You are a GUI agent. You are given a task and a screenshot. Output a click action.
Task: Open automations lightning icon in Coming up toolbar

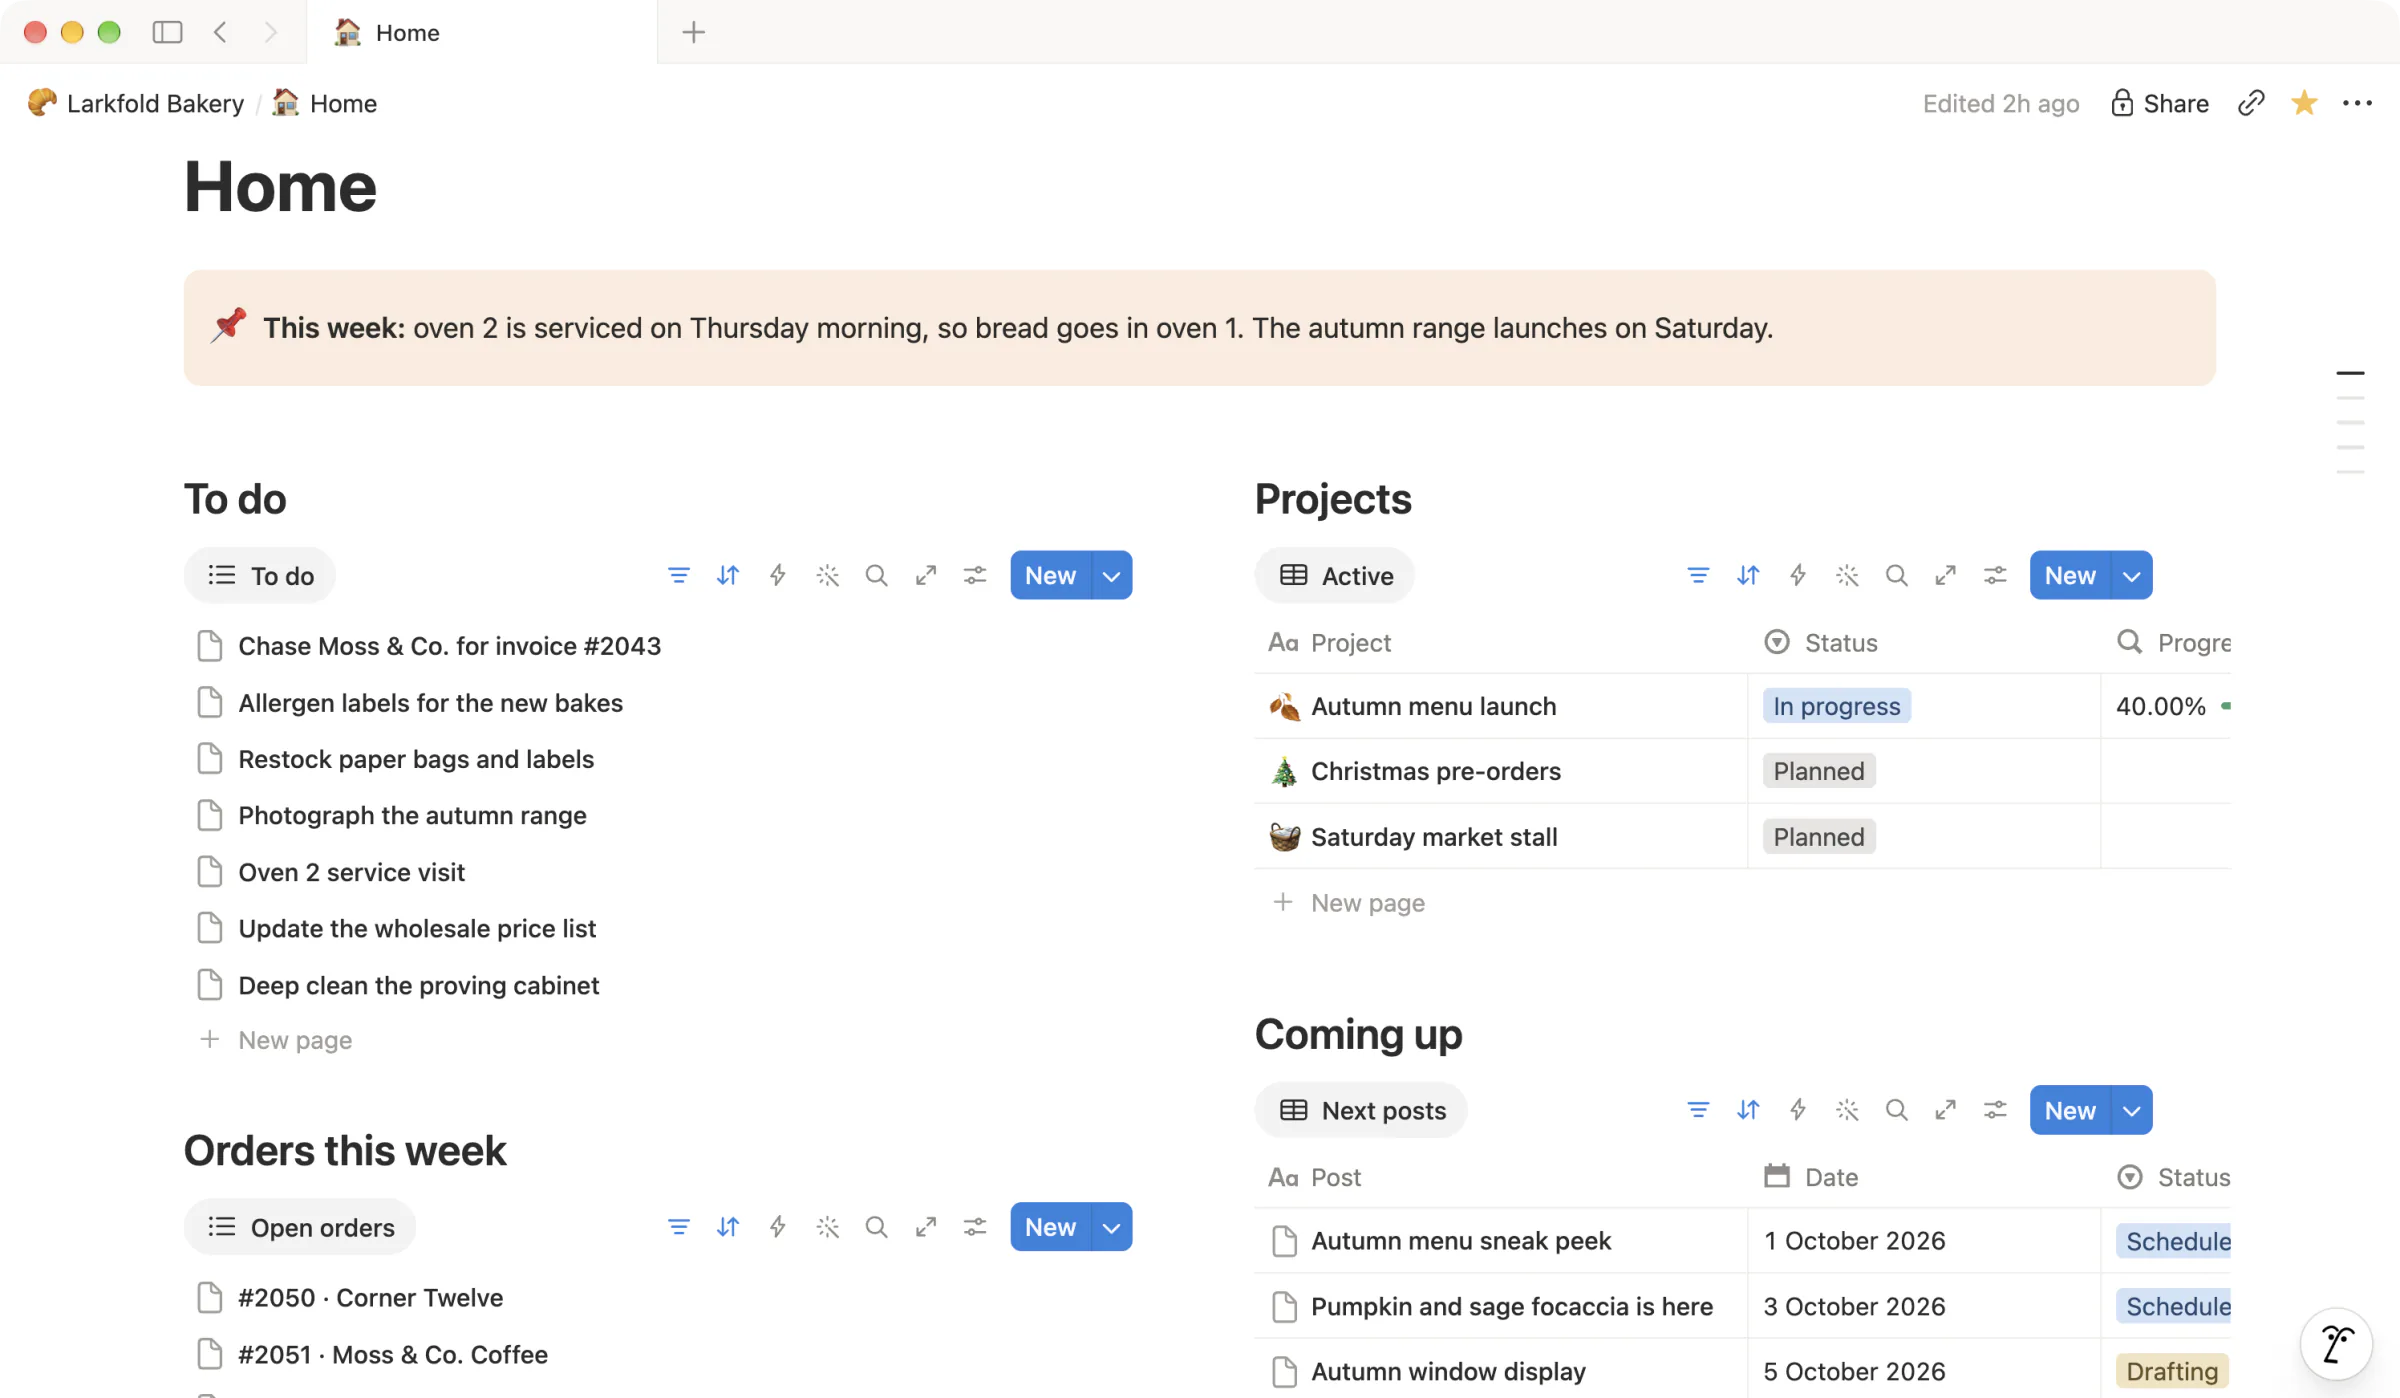click(1797, 1110)
